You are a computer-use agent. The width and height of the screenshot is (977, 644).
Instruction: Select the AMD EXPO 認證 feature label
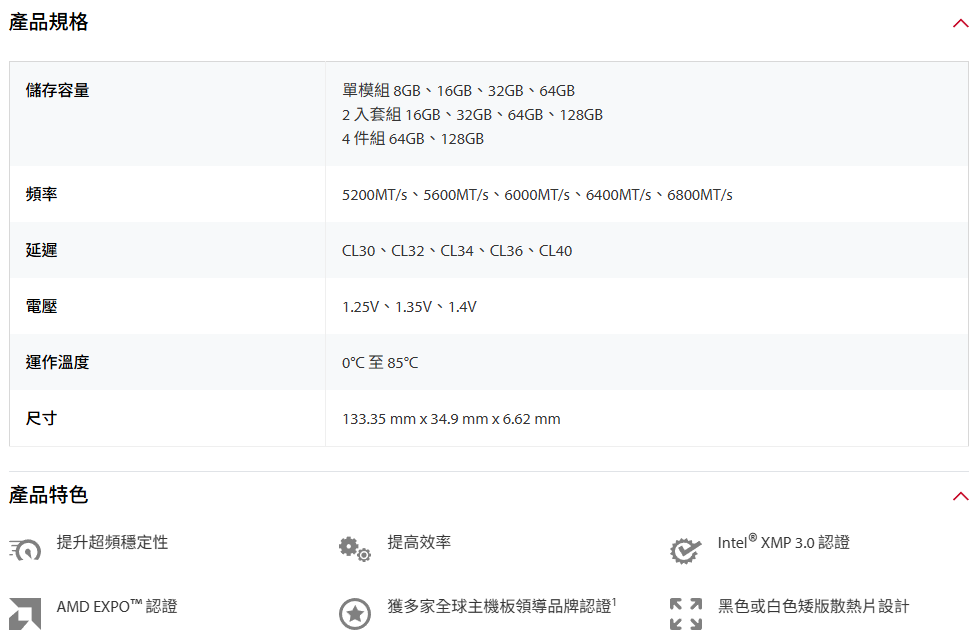pos(117,606)
